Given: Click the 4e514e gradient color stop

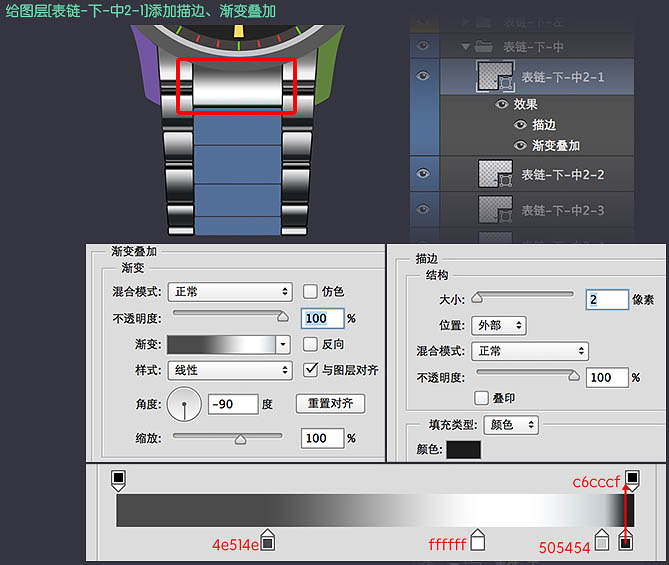Looking at the screenshot, I should tap(267, 542).
